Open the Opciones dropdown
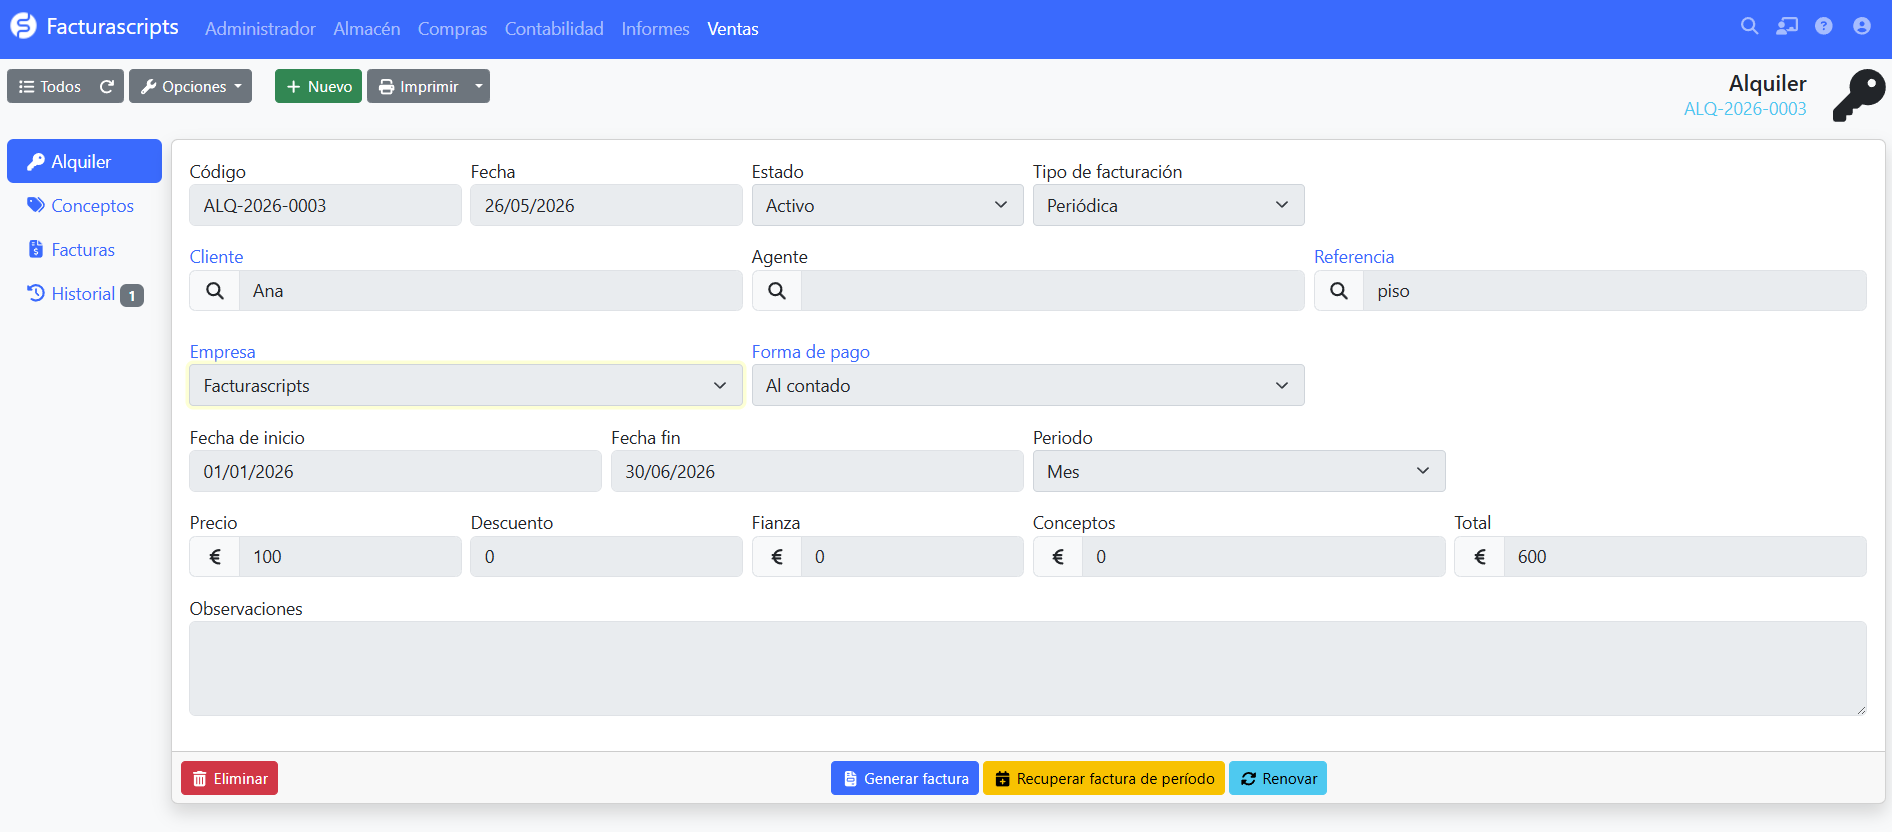The width and height of the screenshot is (1892, 832). [190, 86]
